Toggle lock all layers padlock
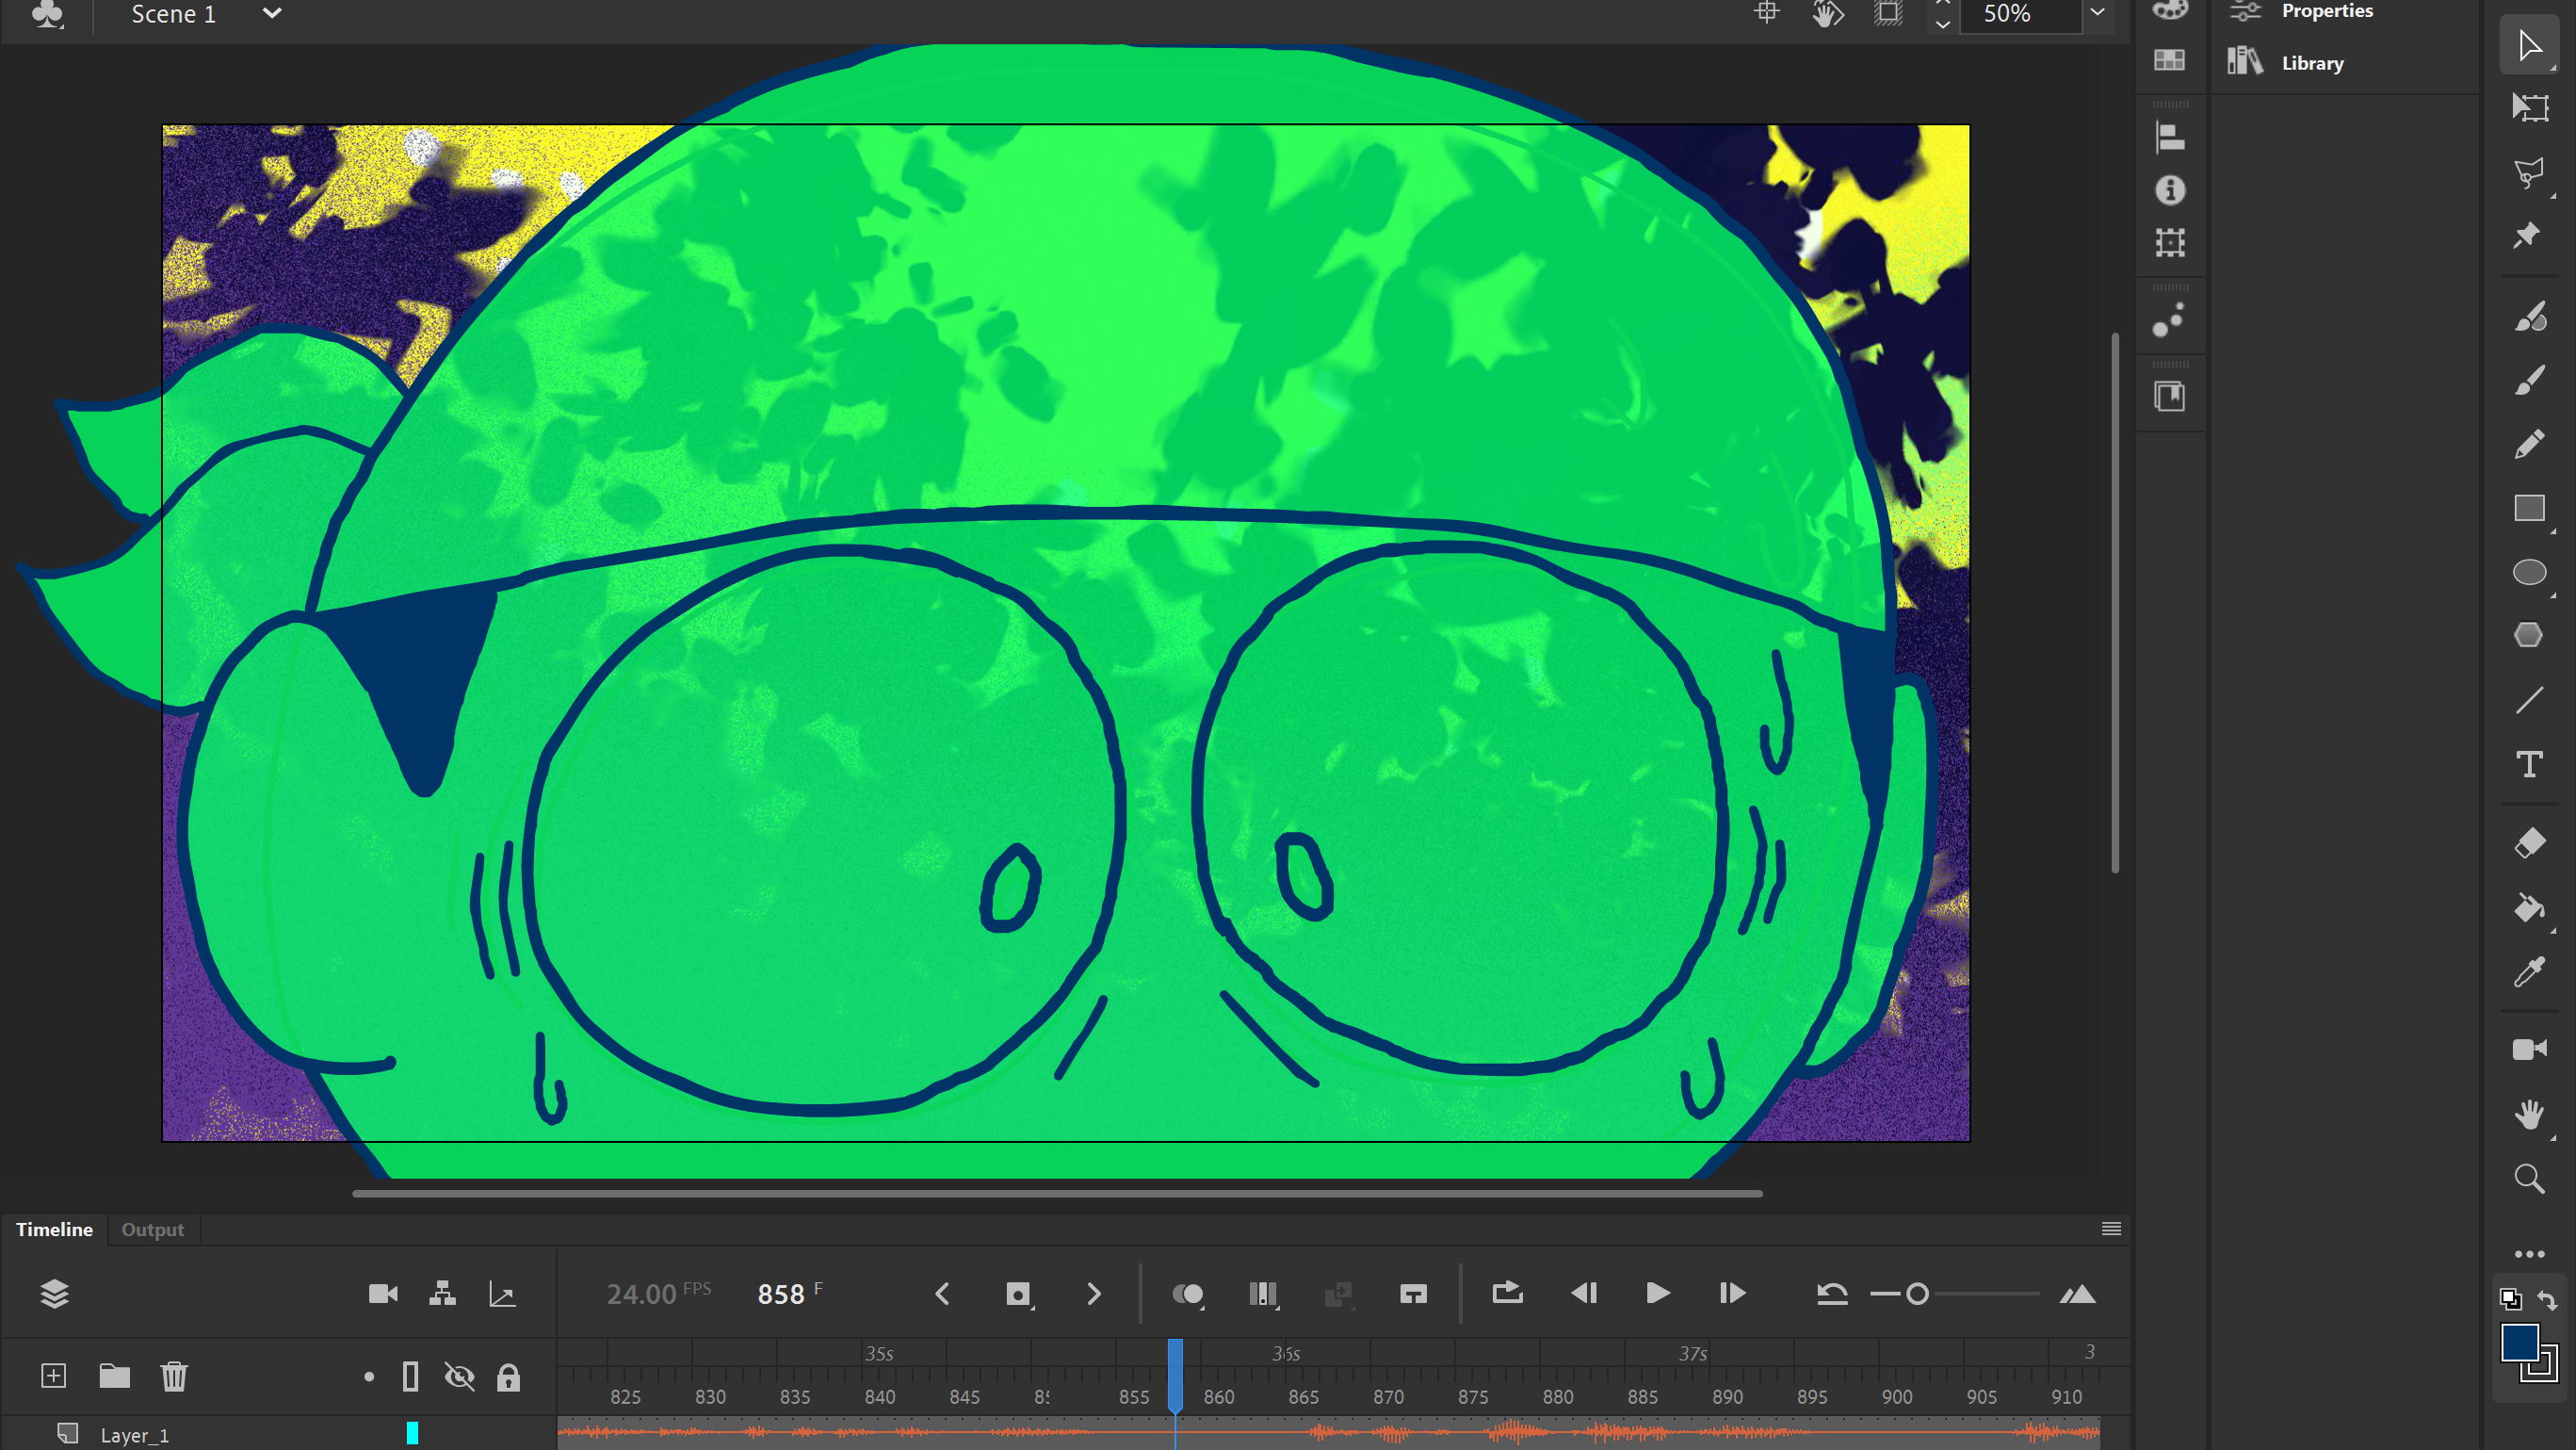The width and height of the screenshot is (2576, 1450). [x=508, y=1377]
